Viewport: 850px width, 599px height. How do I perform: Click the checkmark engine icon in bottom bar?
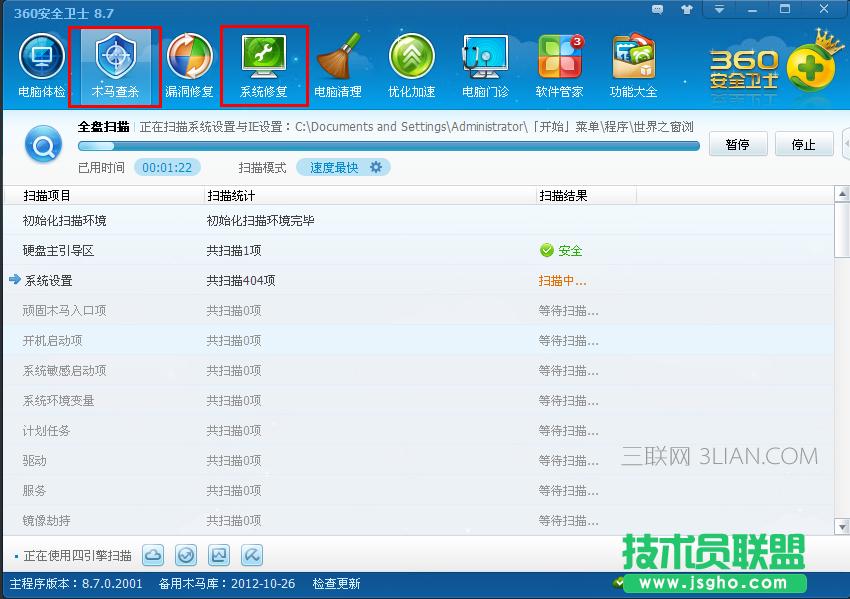(x=186, y=555)
